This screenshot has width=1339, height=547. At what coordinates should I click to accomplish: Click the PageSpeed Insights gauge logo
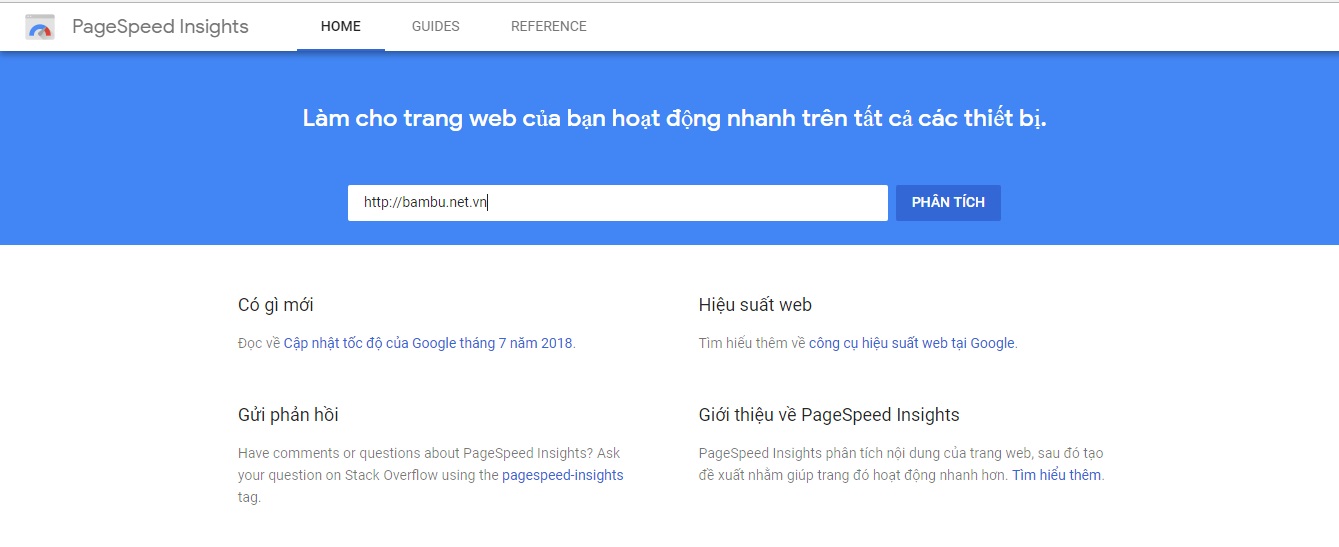point(40,27)
